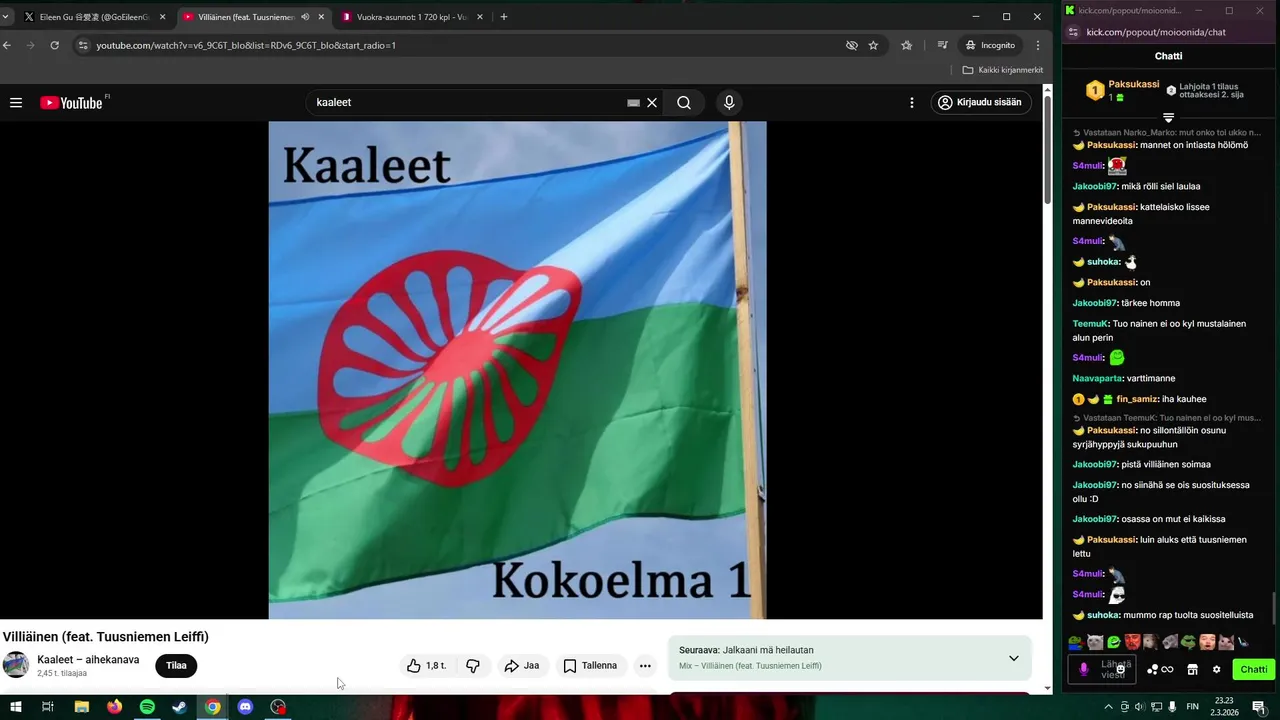This screenshot has height=720, width=1280.
Task: Open Kick chat settings gear
Action: [x=1216, y=669]
